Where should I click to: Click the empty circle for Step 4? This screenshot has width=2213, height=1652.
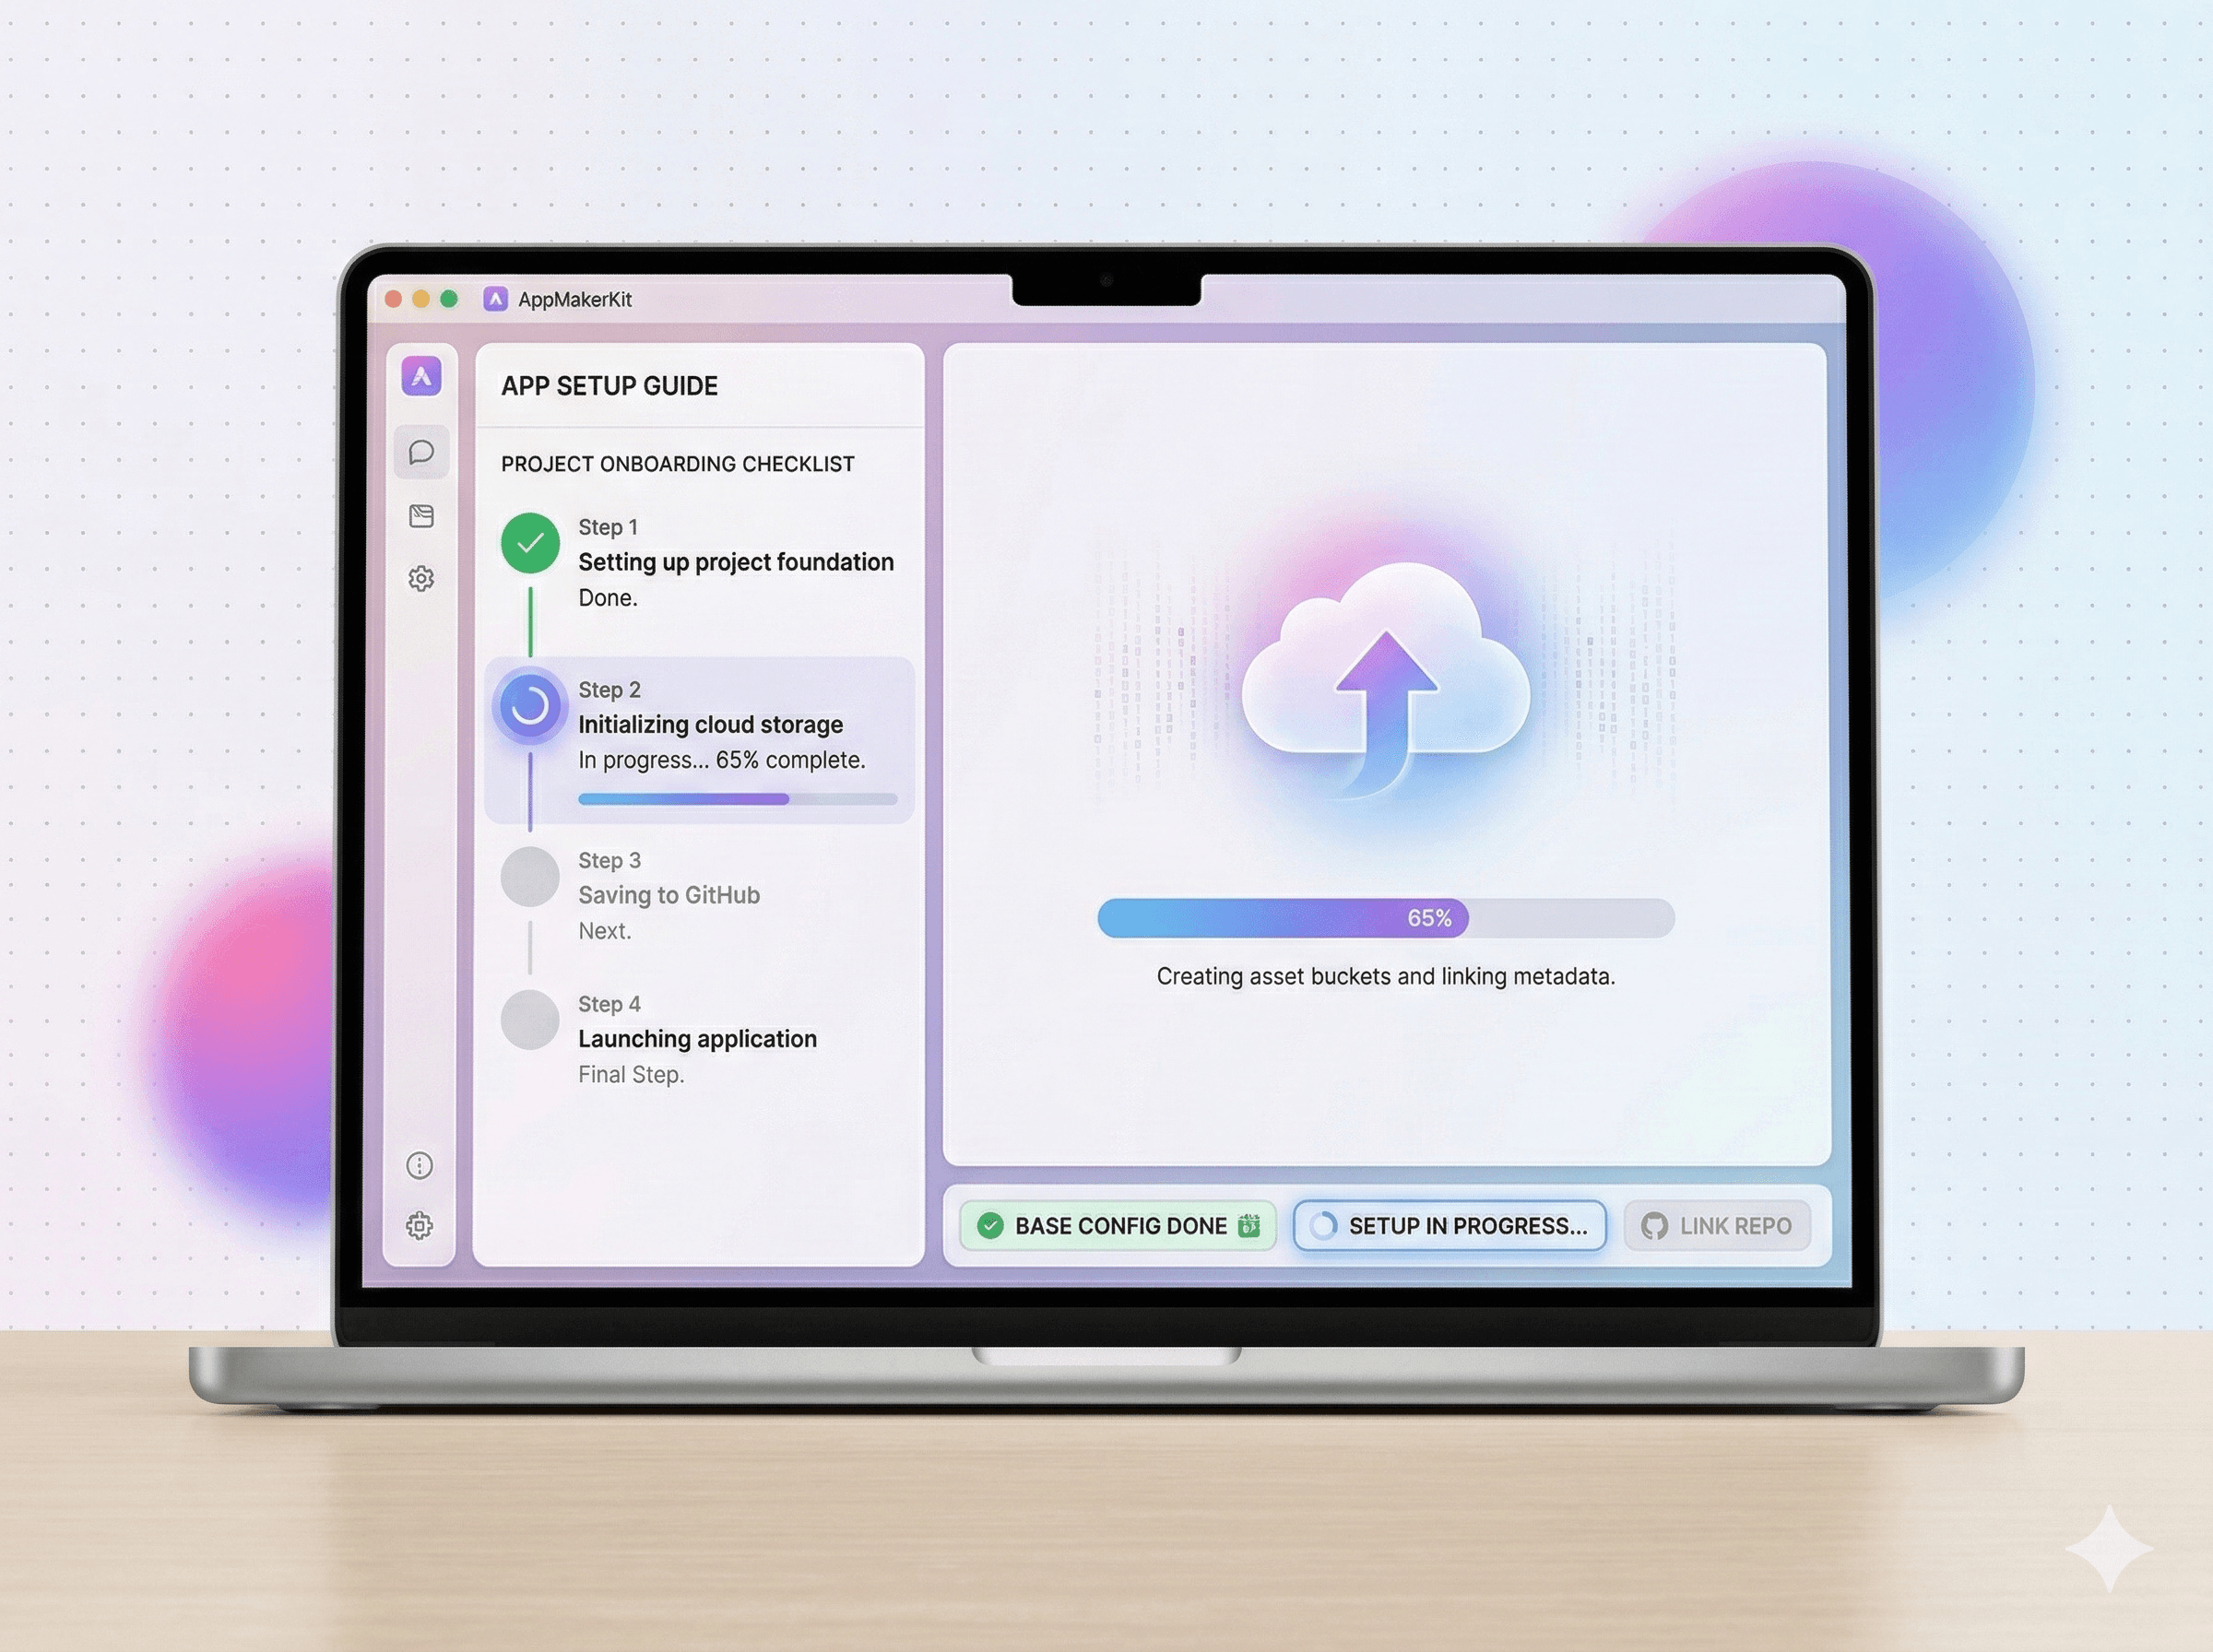point(530,1020)
